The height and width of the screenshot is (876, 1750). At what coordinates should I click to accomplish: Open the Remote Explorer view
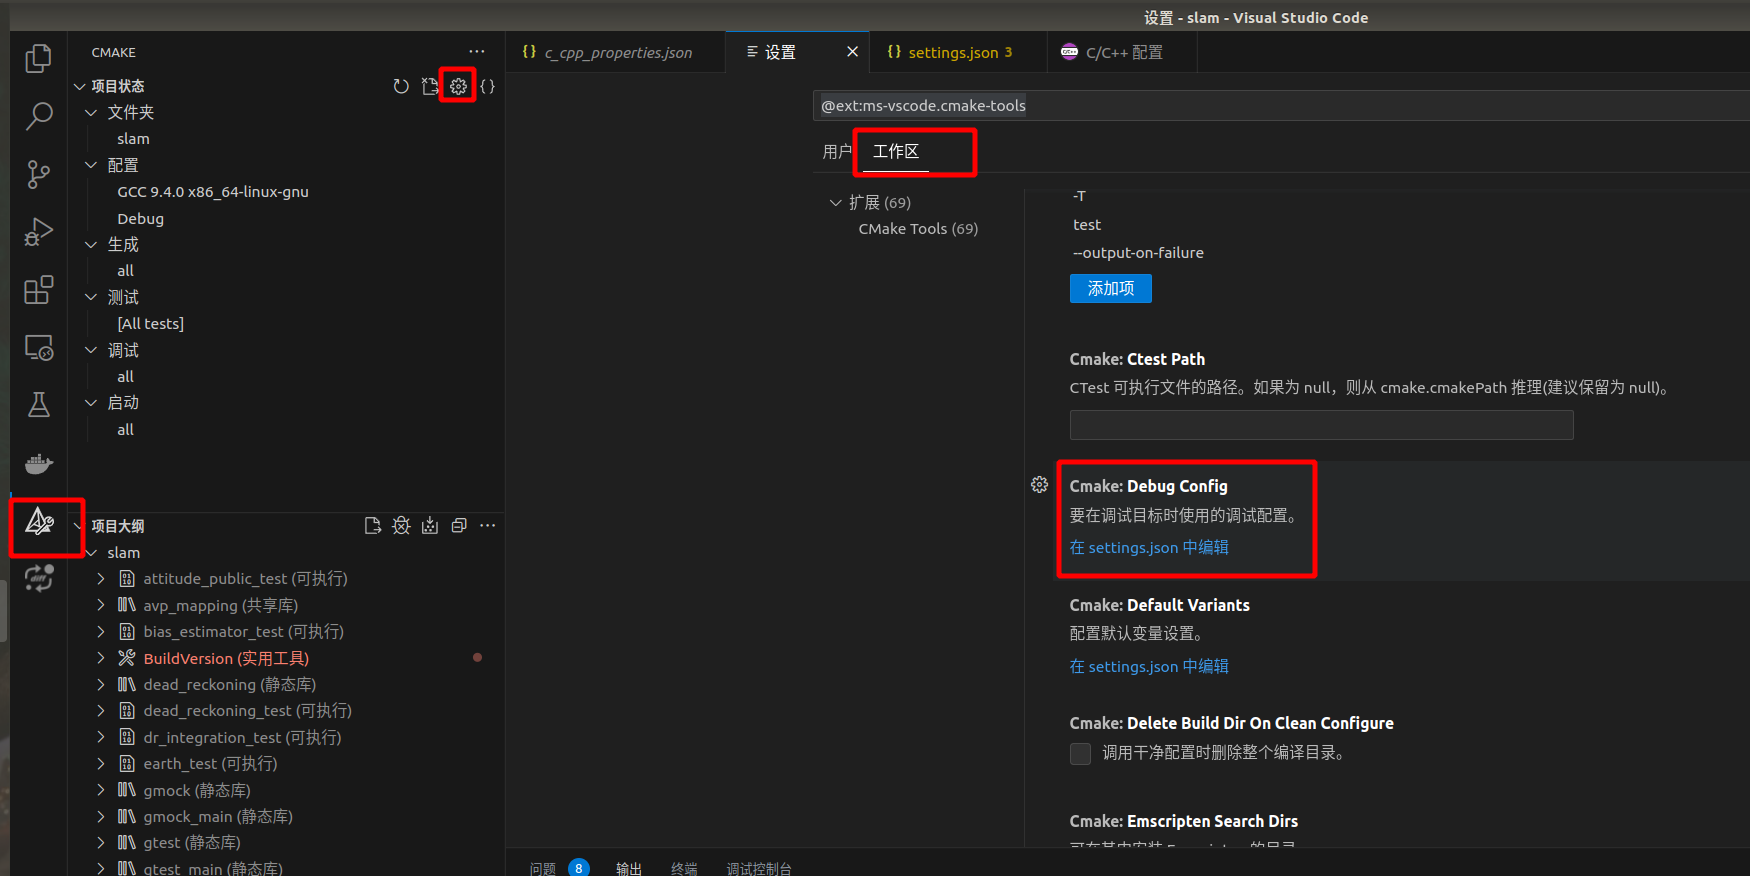38,348
